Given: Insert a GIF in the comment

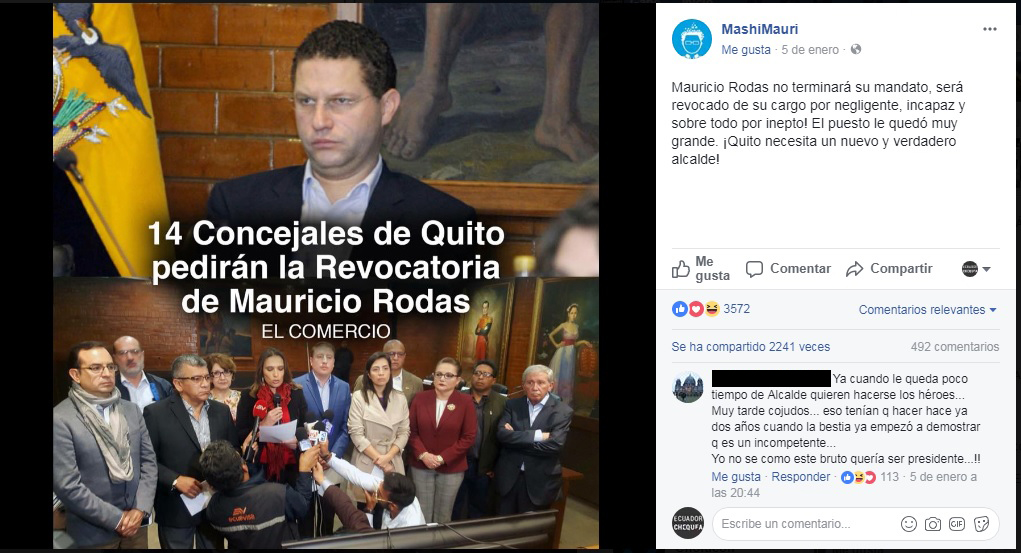Looking at the screenshot, I should (x=957, y=524).
